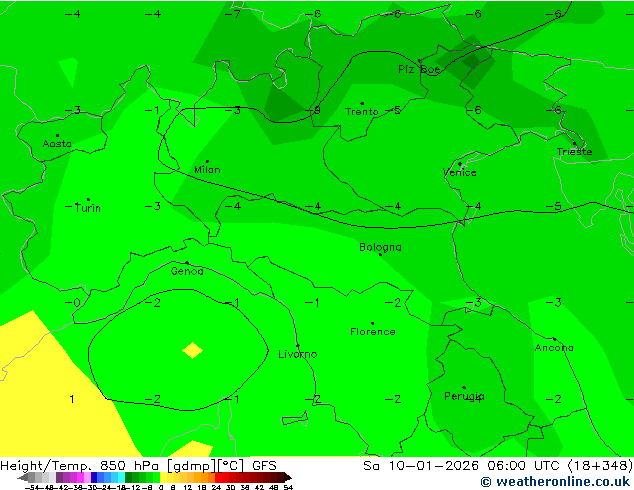
Task: Click the Genoa city label
Action: tap(187, 271)
